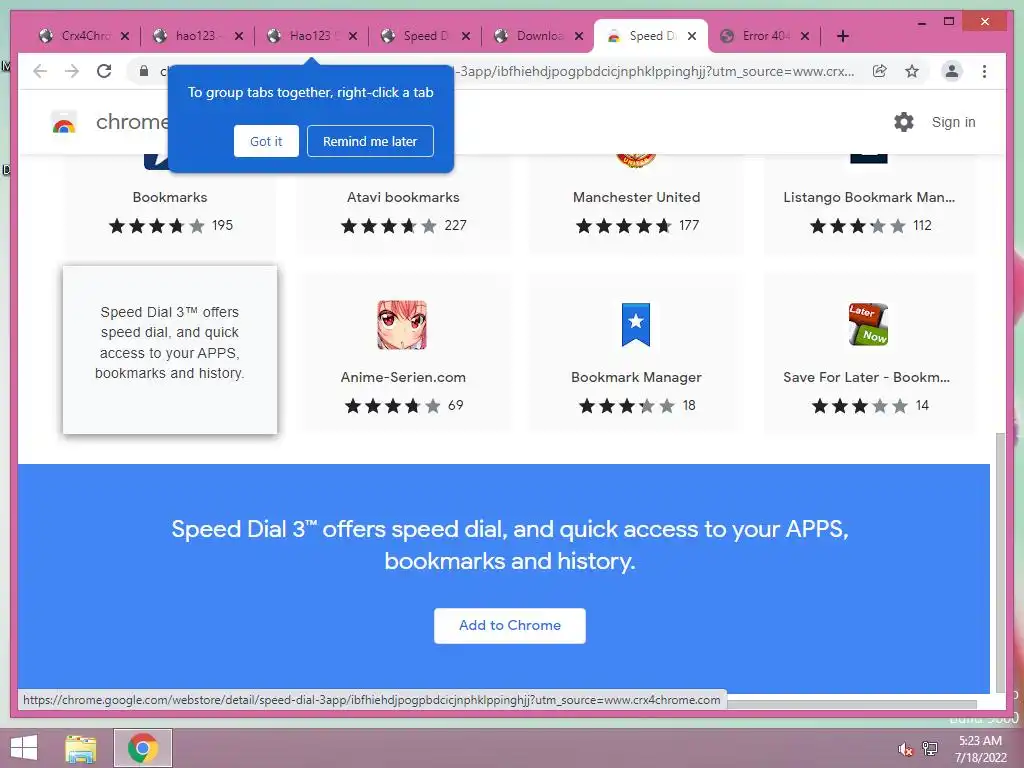
Task: Open the Manchester United extension card
Action: tap(636, 204)
